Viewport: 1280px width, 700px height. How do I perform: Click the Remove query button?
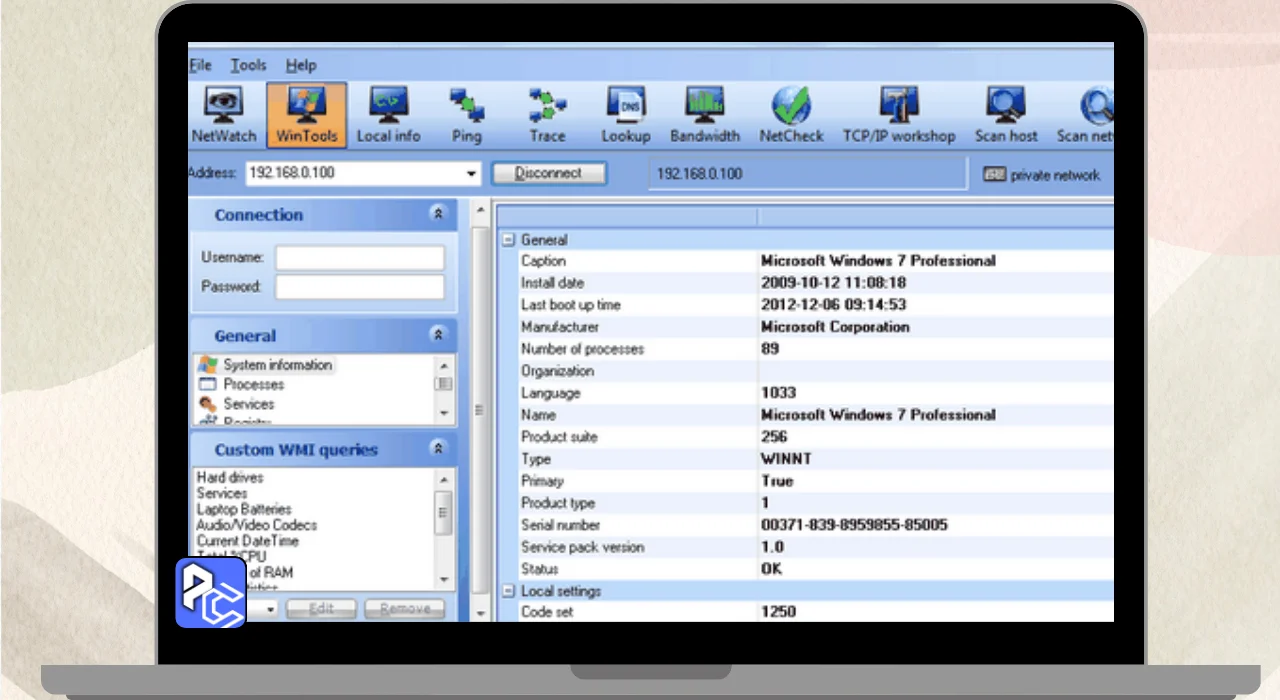coord(404,608)
